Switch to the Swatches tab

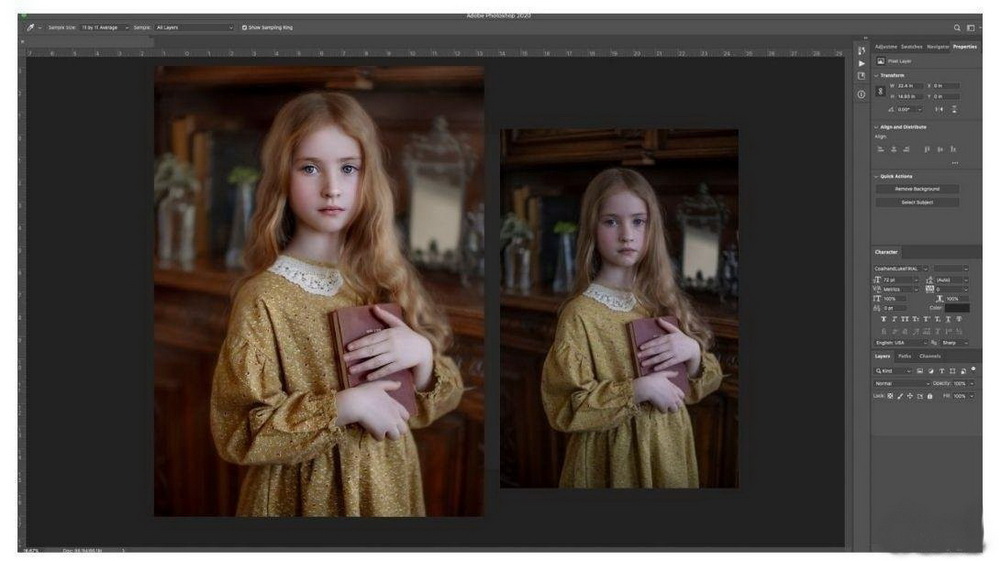coord(911,47)
